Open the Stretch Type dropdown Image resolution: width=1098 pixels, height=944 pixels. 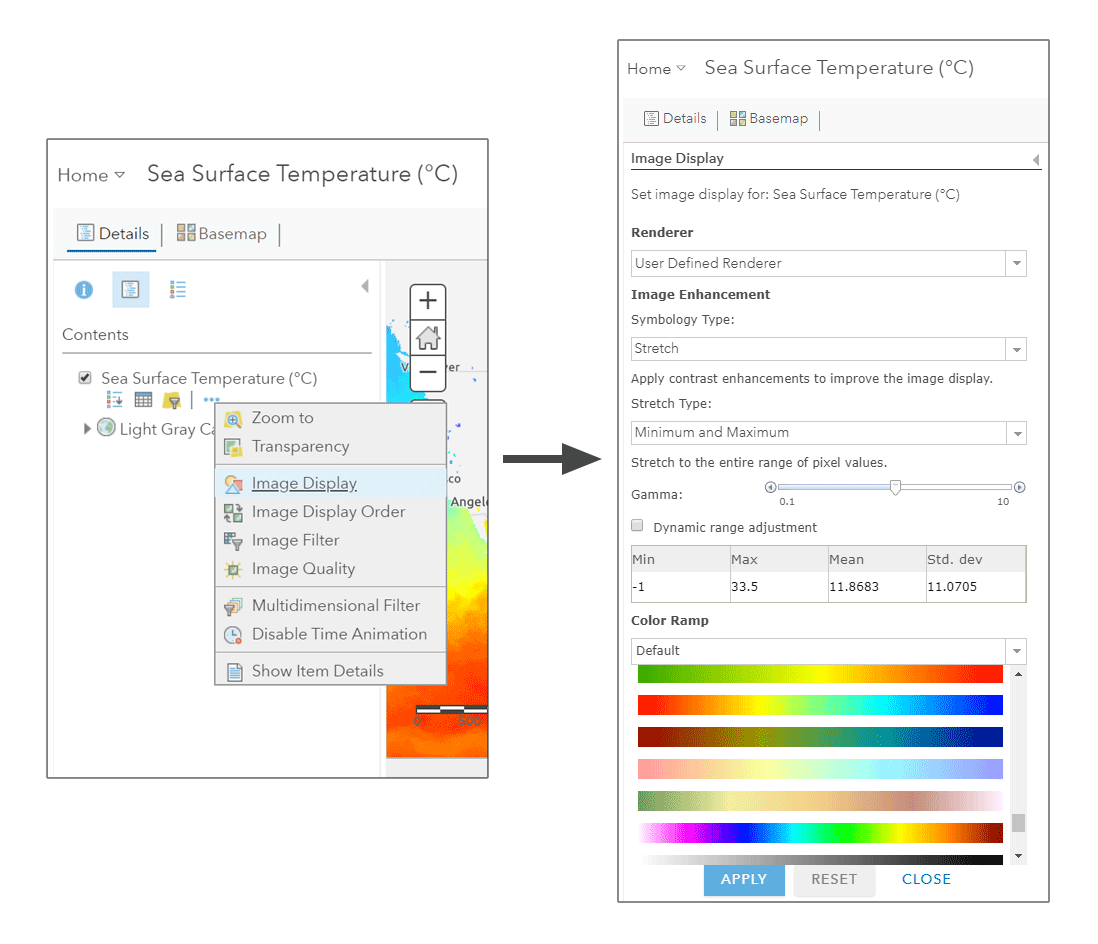[1016, 433]
